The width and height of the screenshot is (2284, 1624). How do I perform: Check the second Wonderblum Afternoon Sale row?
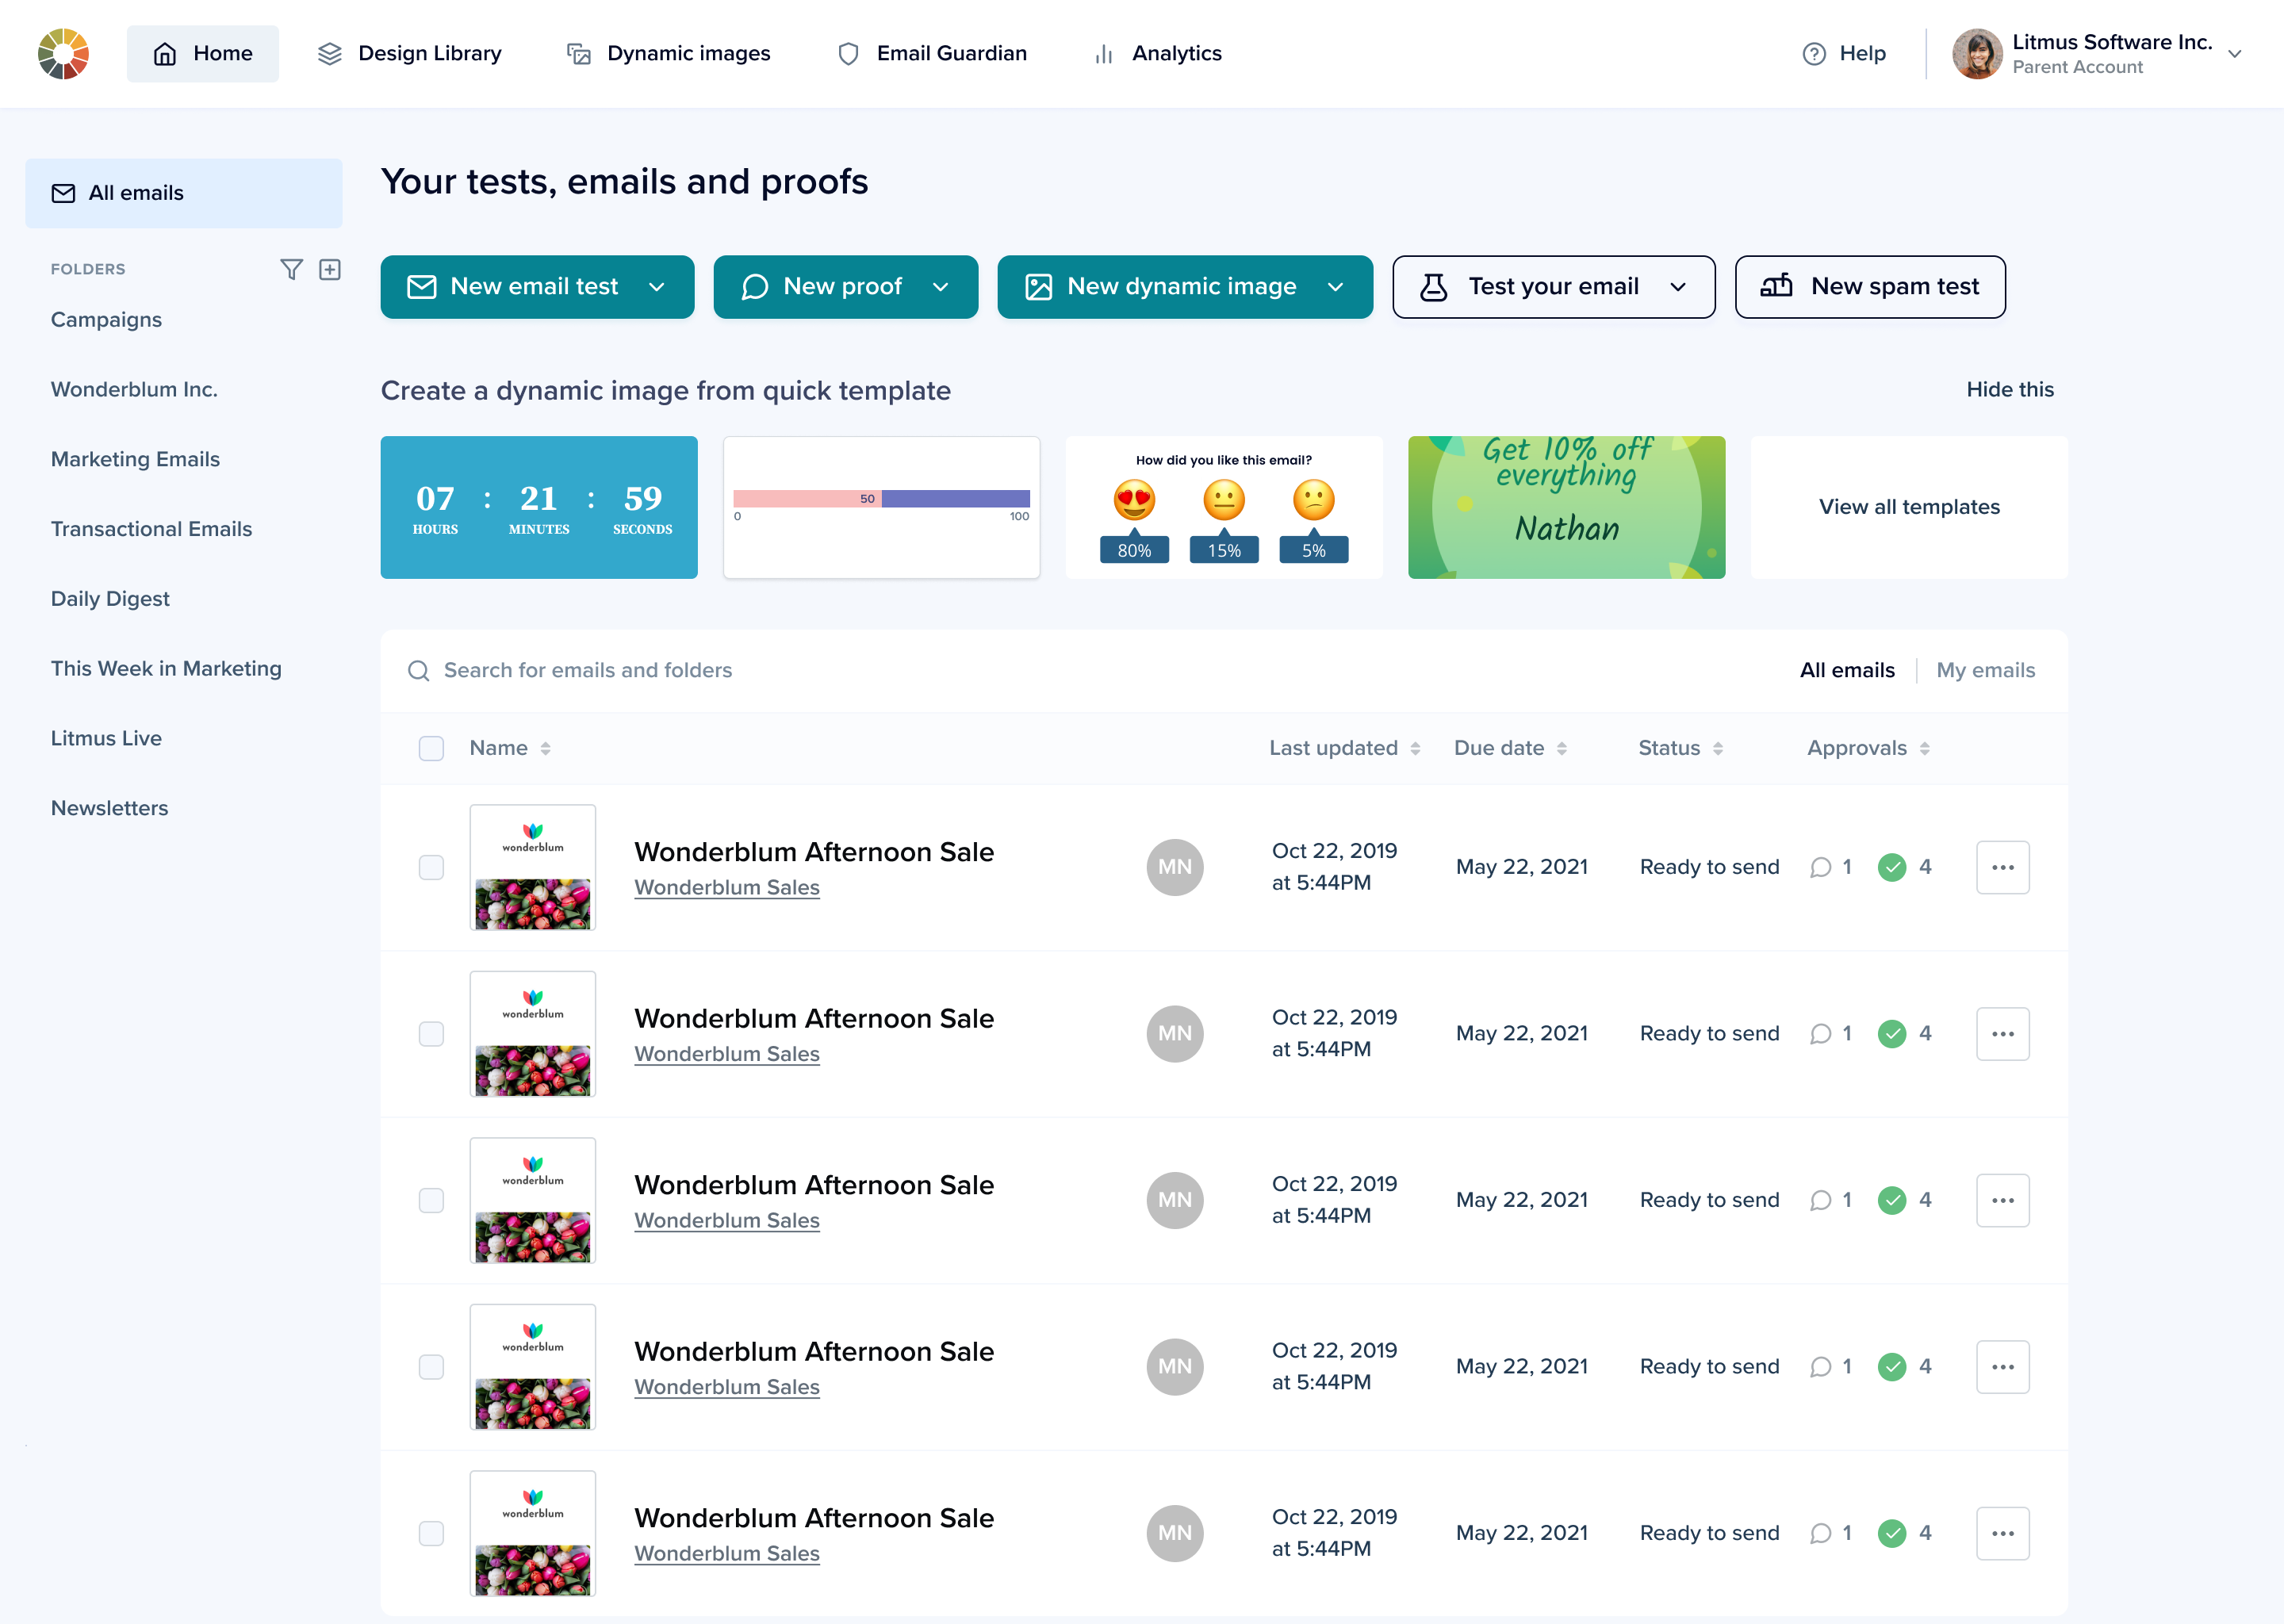click(431, 1033)
